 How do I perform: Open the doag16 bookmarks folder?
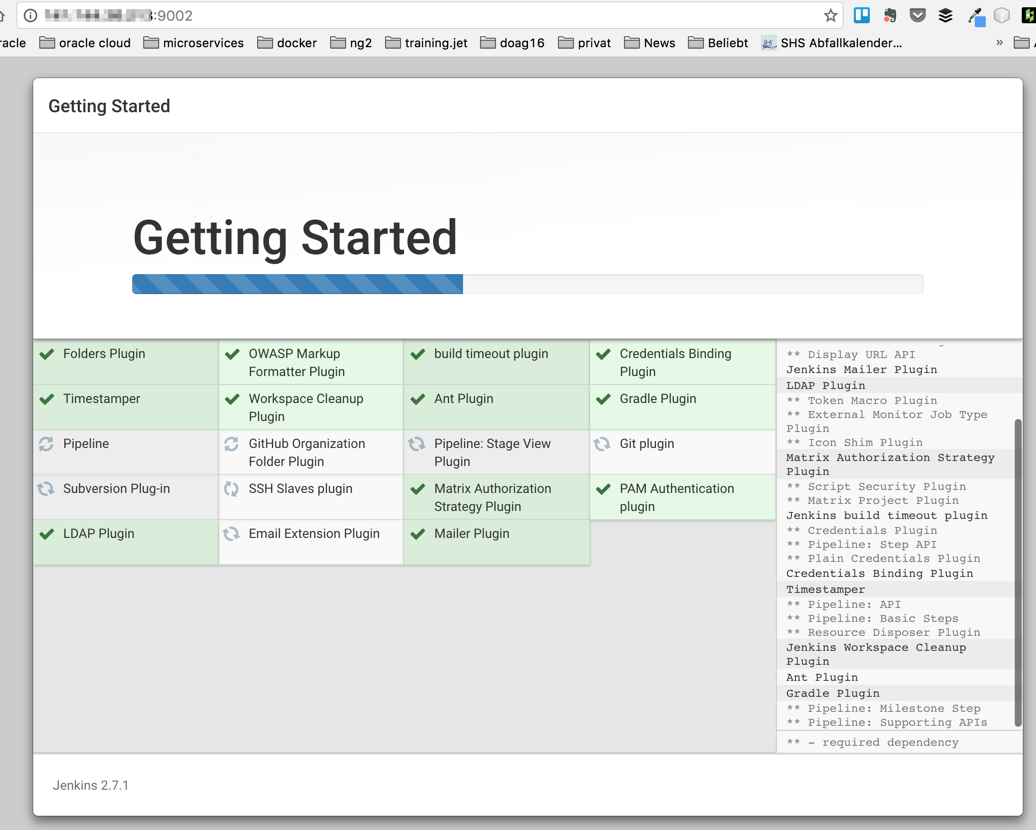pos(513,43)
